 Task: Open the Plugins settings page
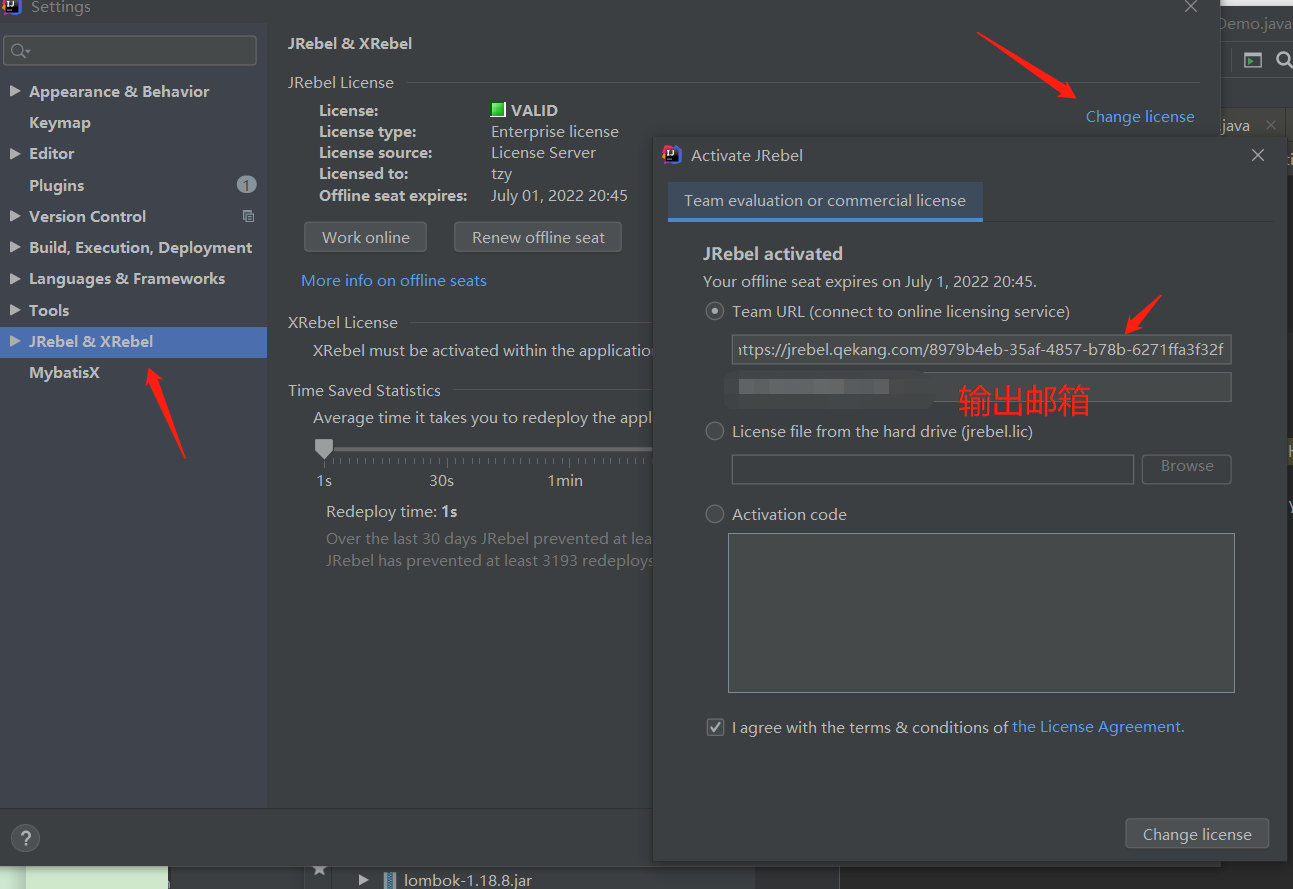(57, 185)
